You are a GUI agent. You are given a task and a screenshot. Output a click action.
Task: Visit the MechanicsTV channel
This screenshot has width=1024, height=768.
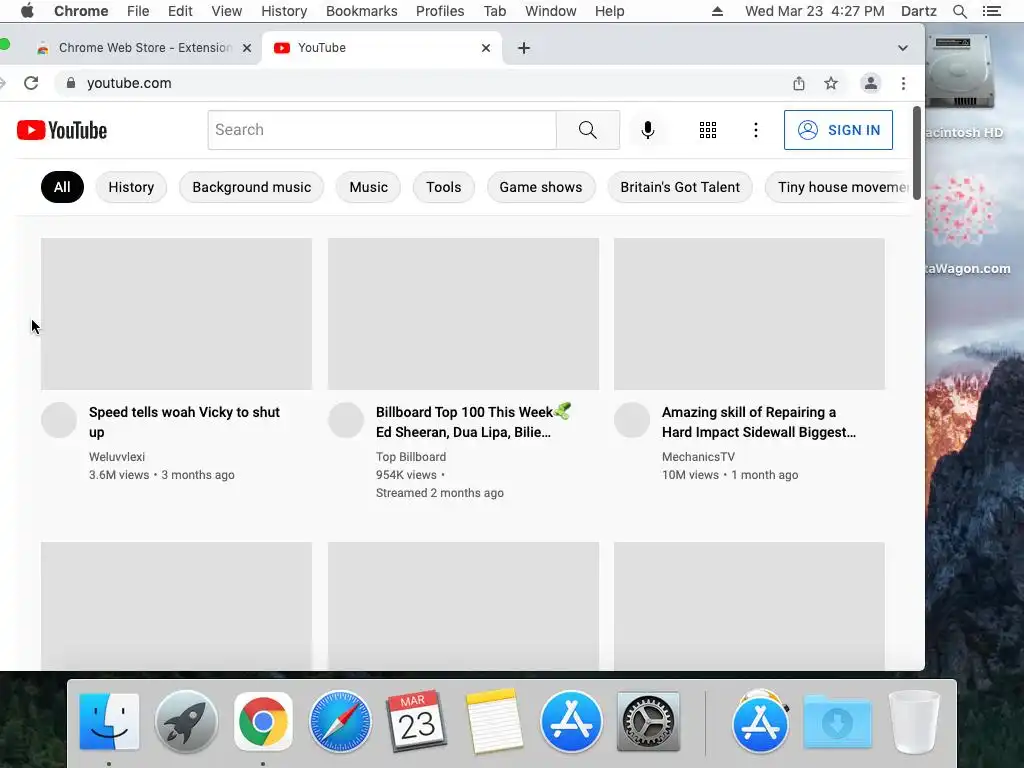698,456
